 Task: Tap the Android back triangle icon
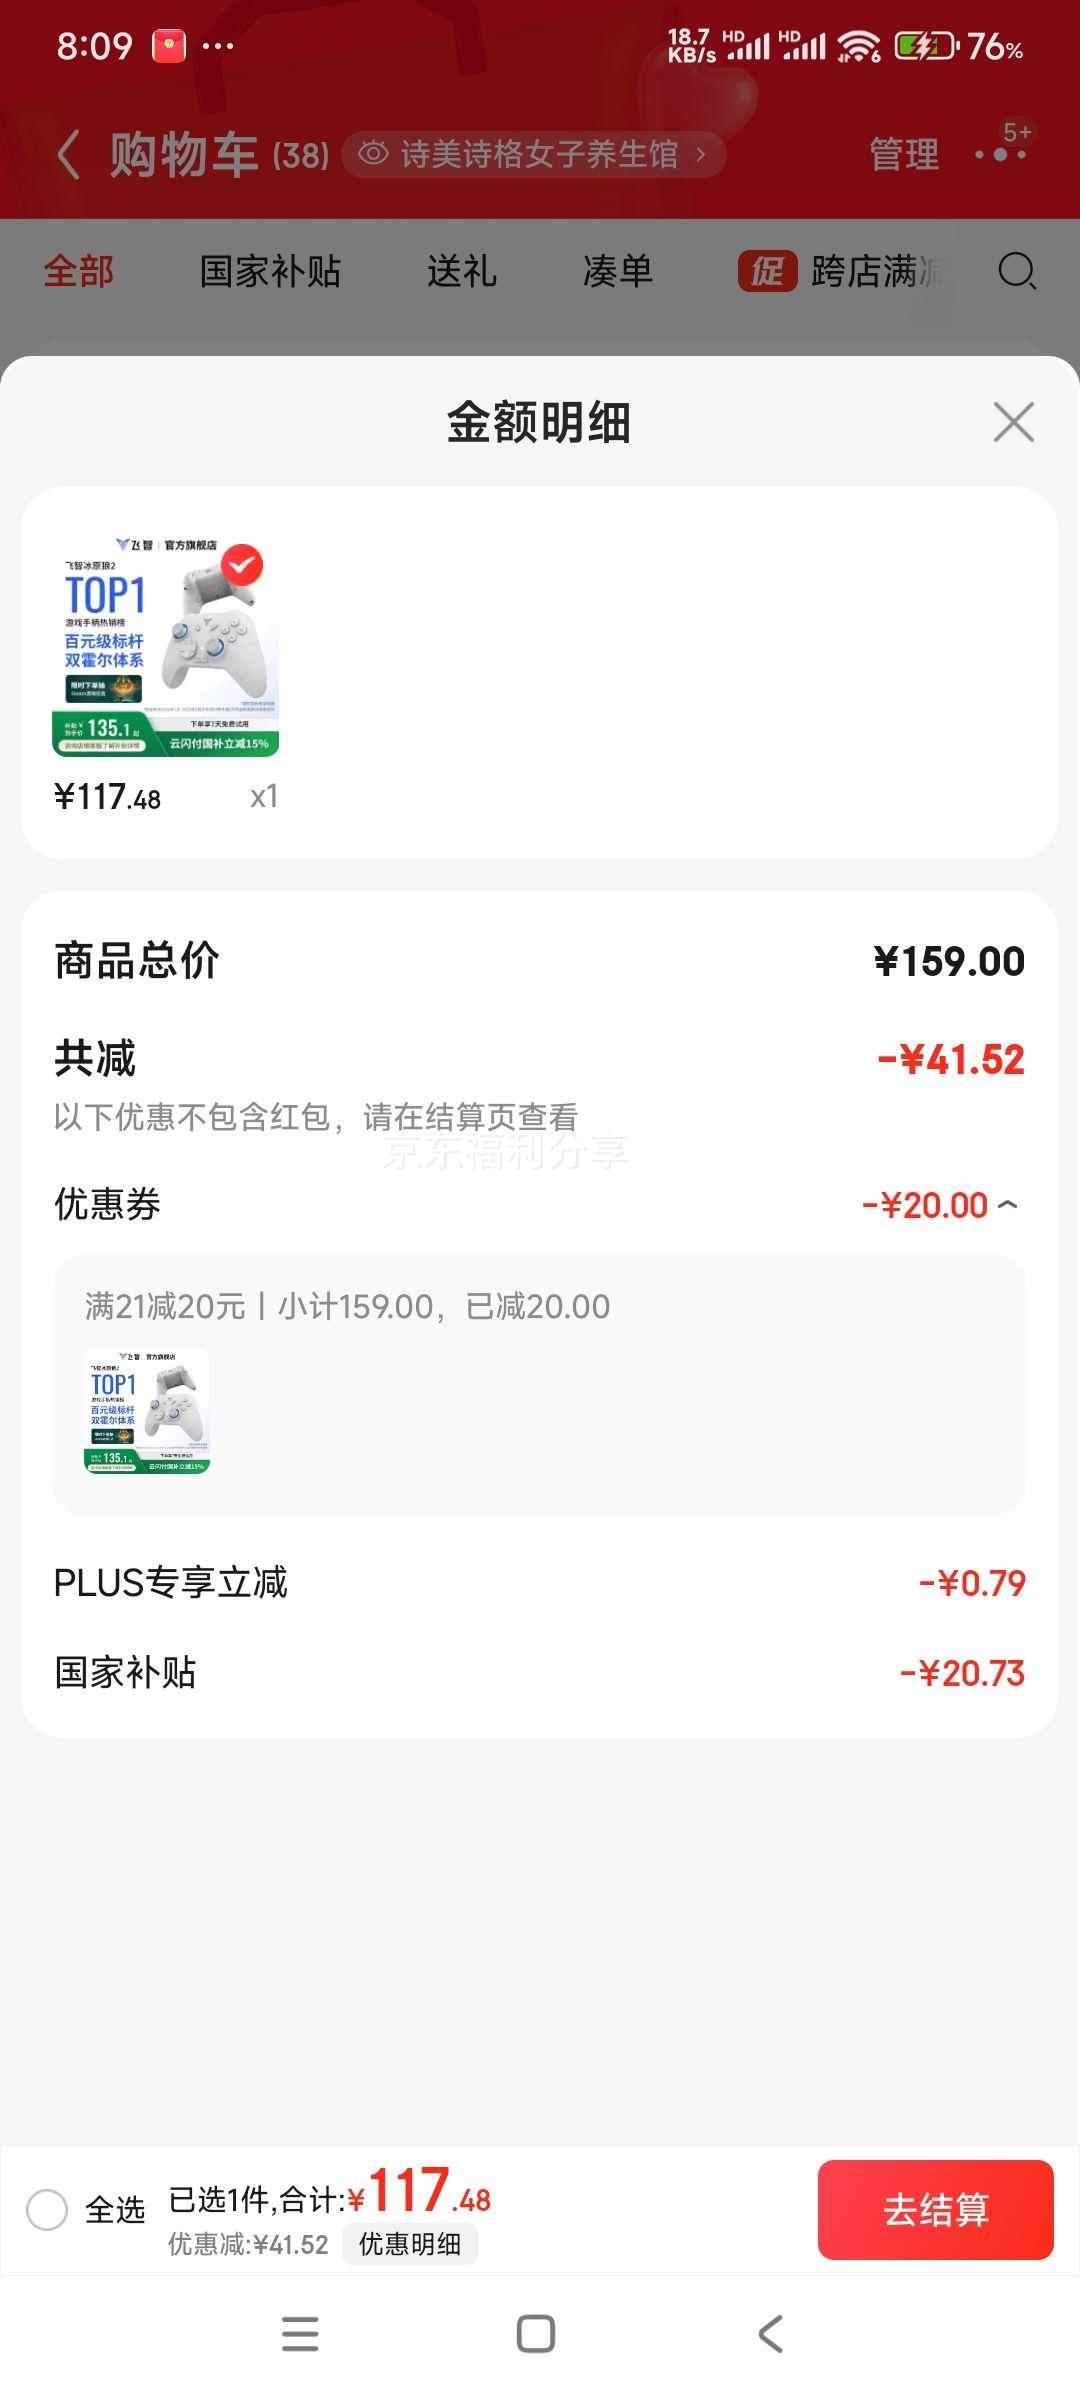[x=770, y=2334]
